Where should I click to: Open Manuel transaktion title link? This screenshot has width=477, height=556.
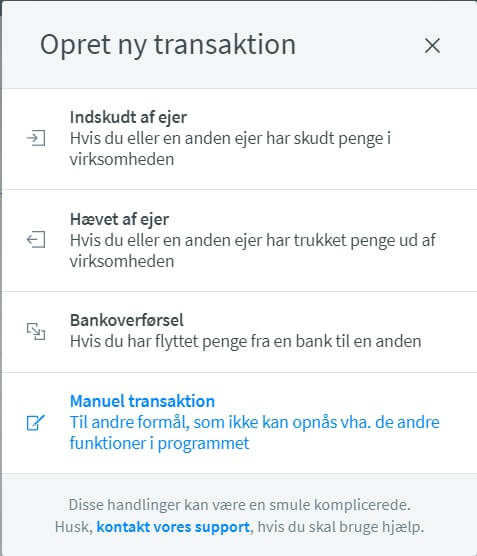click(143, 401)
